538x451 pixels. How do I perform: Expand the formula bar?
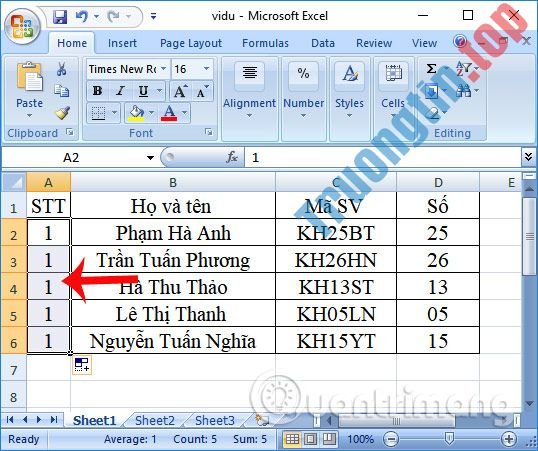[x=529, y=157]
